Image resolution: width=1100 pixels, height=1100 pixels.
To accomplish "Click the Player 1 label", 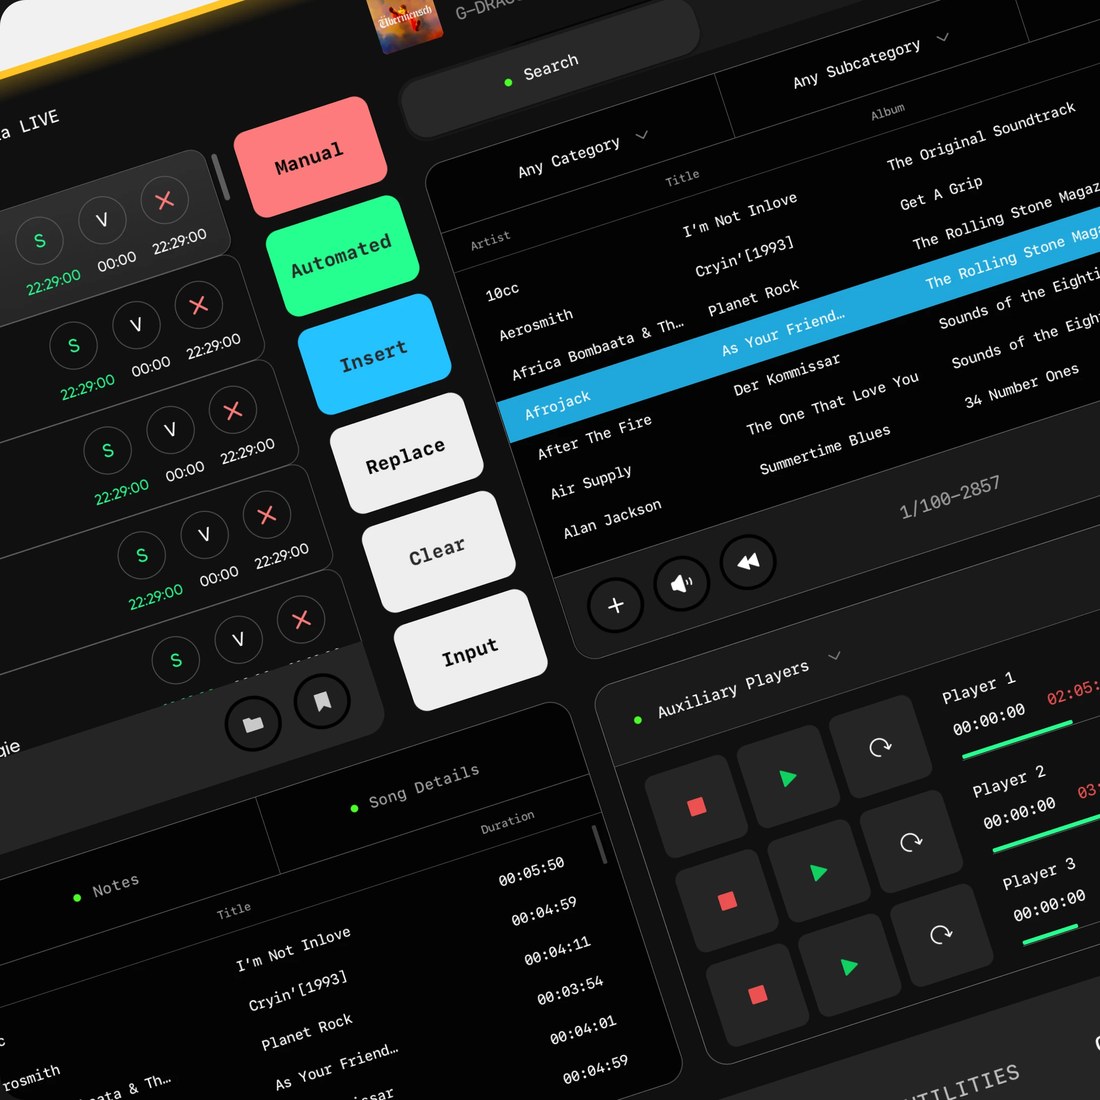I will [978, 688].
